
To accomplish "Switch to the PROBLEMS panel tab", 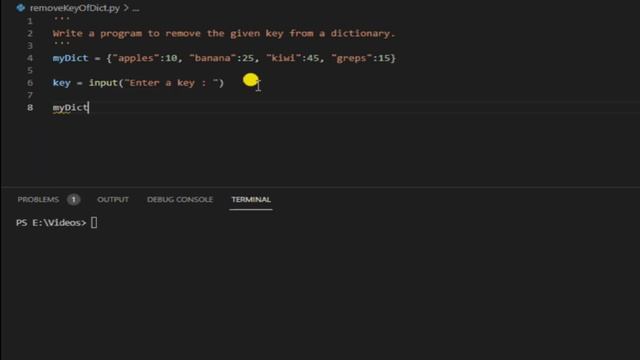I will pos(38,200).
